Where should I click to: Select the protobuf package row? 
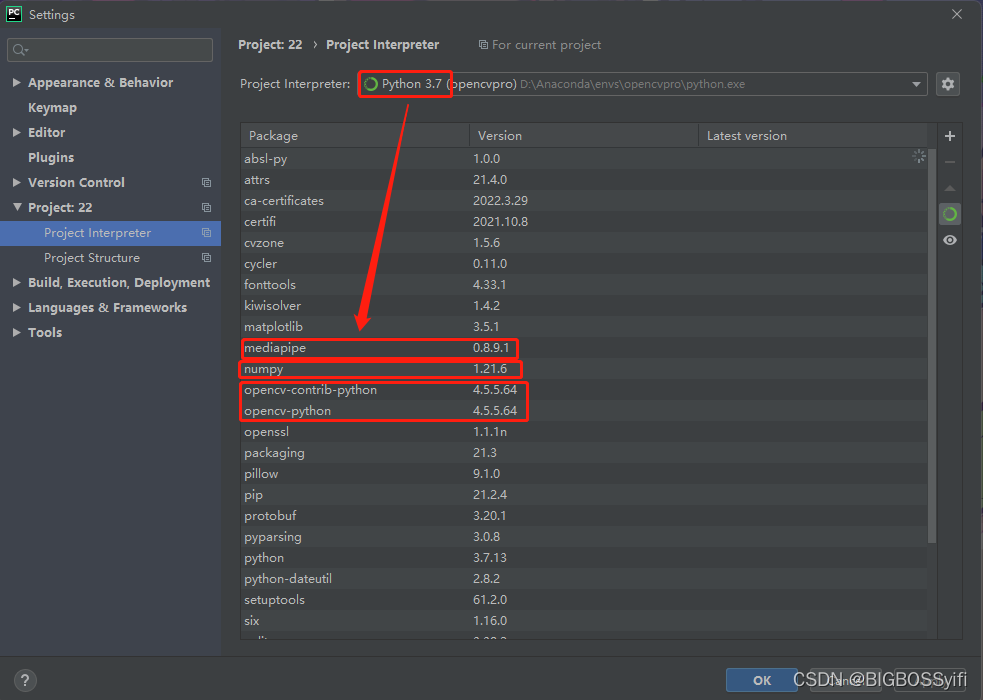click(584, 516)
